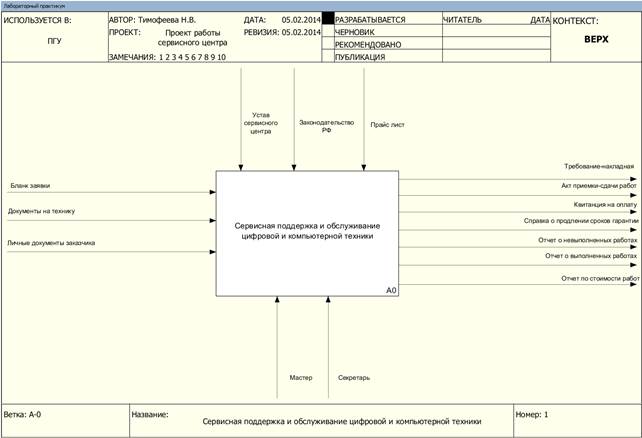
Task: Click the 'ЗАМЕЧАНИЯ: 1 2 3 4 5 6 7 8 9 10' line
Action: [167, 57]
